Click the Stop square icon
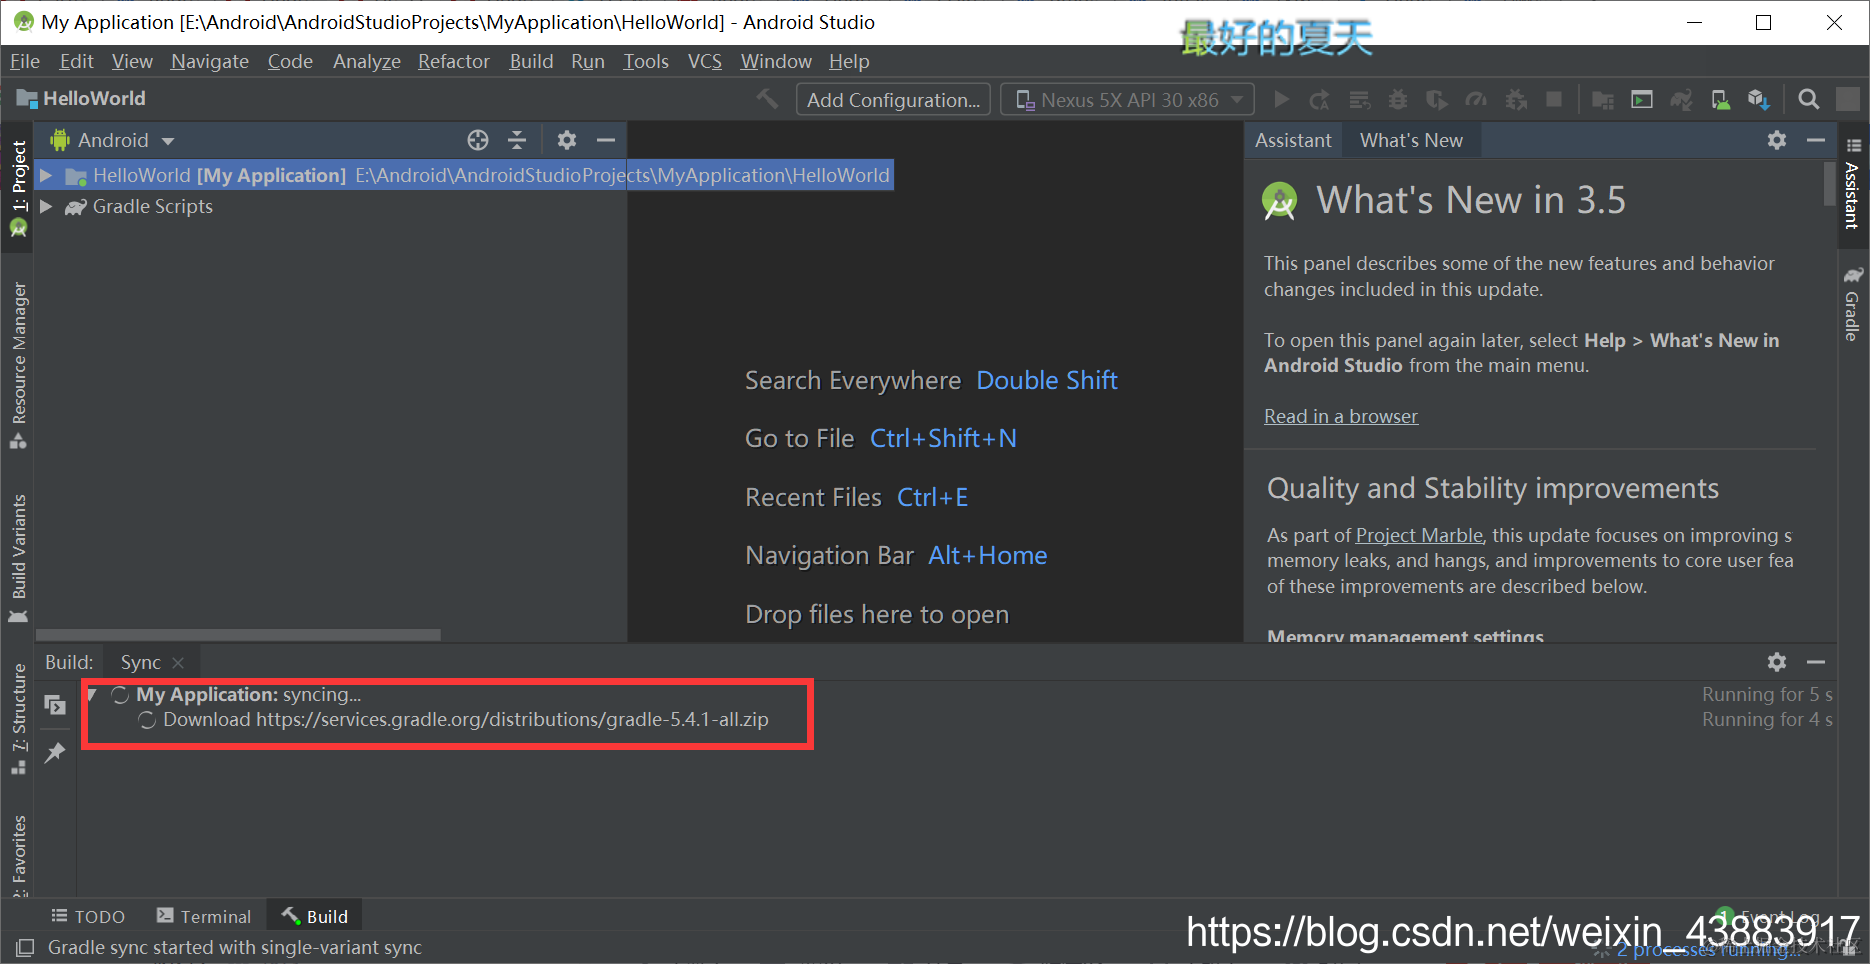The width and height of the screenshot is (1870, 964). pyautogui.click(x=1554, y=99)
